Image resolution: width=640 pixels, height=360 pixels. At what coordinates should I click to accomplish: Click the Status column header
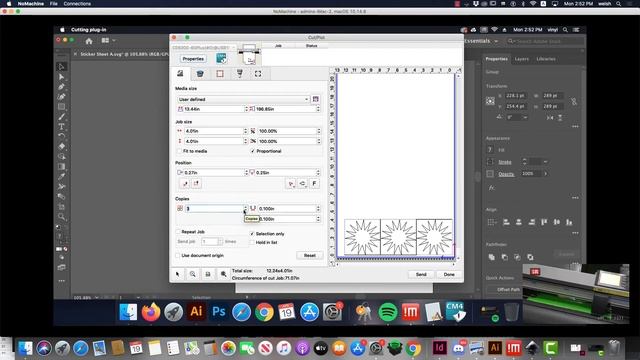(311, 46)
